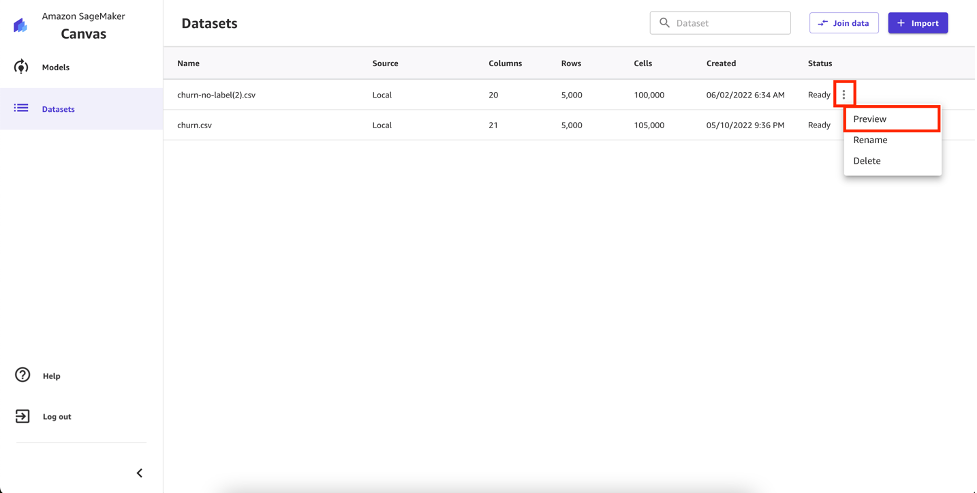Click the Log out icon
Screen dimensions: 977x493
click(x=22, y=416)
